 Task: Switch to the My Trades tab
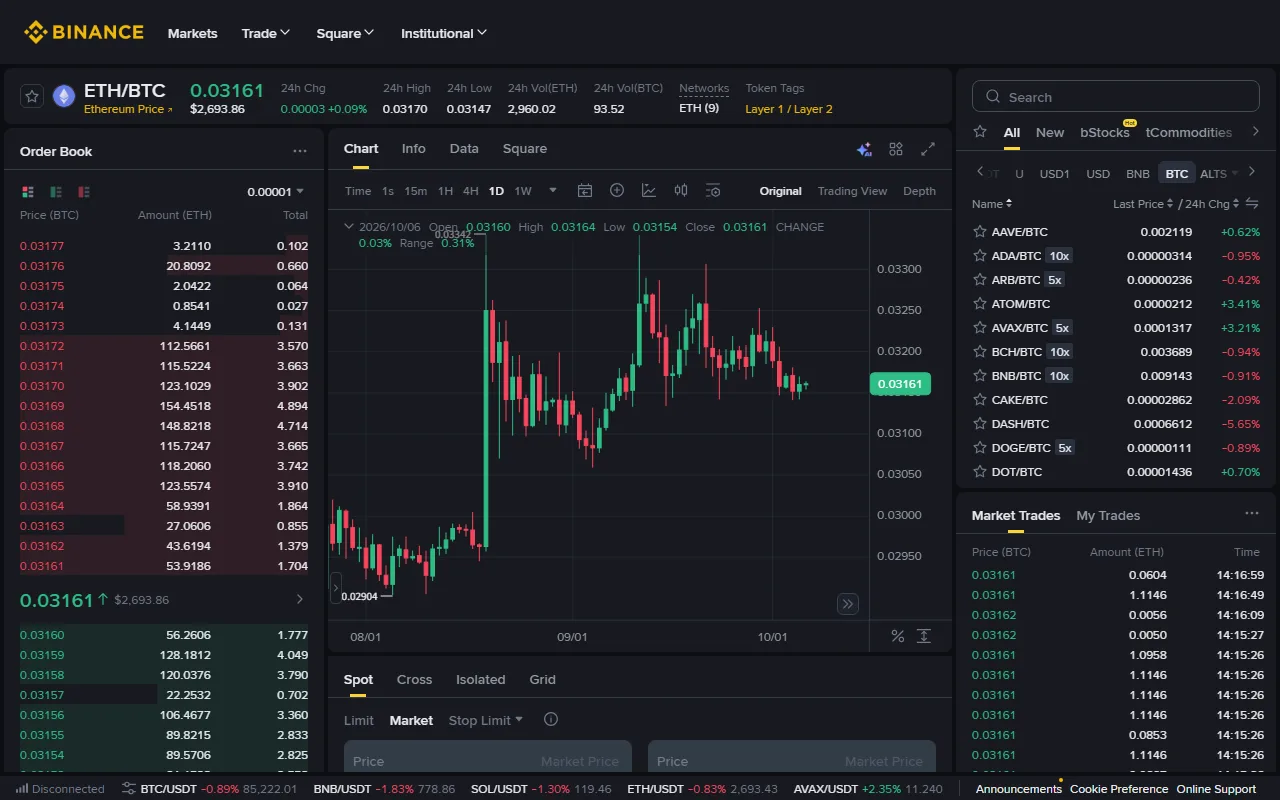pos(1108,515)
